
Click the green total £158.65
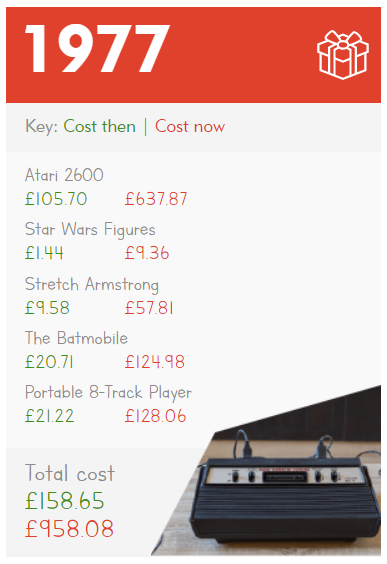click(65, 501)
